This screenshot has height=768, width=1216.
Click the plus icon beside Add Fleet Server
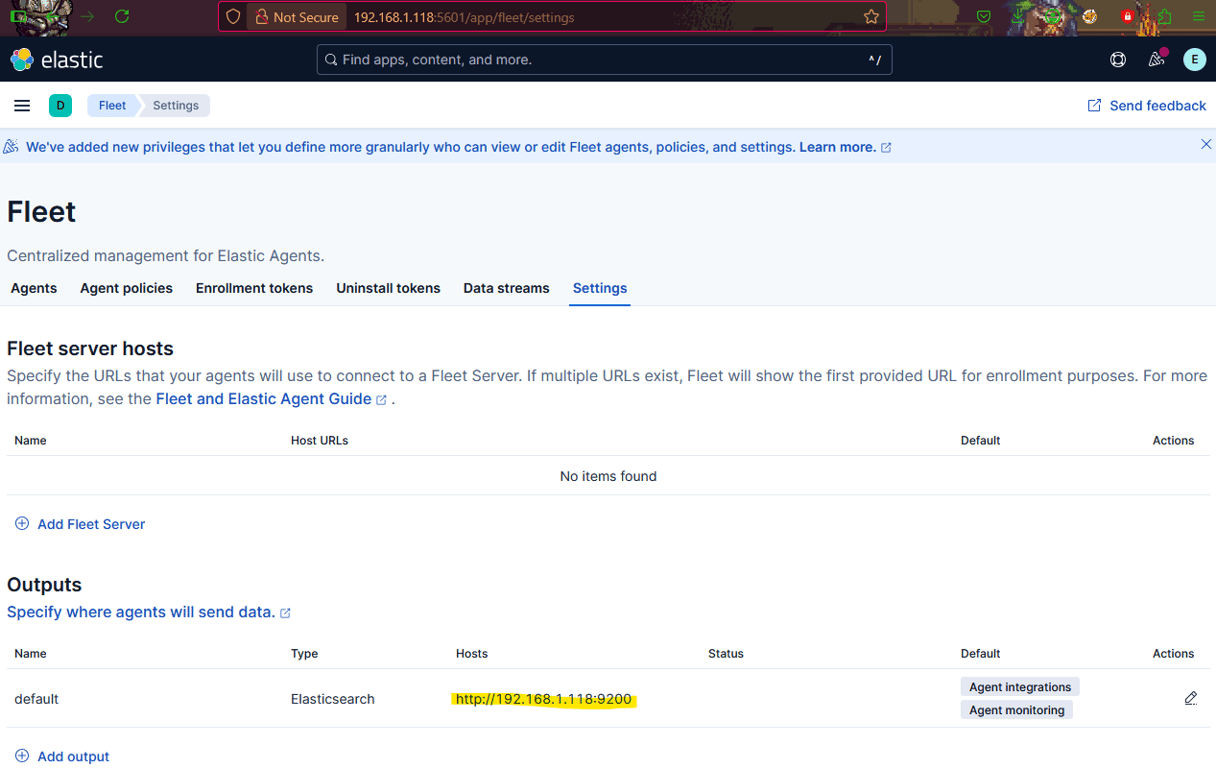pyautogui.click(x=22, y=523)
